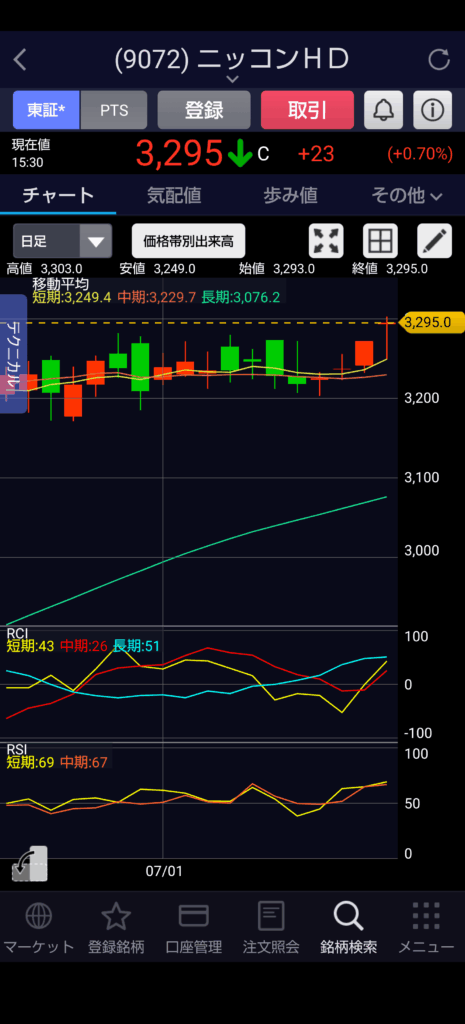Open the 登録銘柄 star tab

tap(116, 928)
